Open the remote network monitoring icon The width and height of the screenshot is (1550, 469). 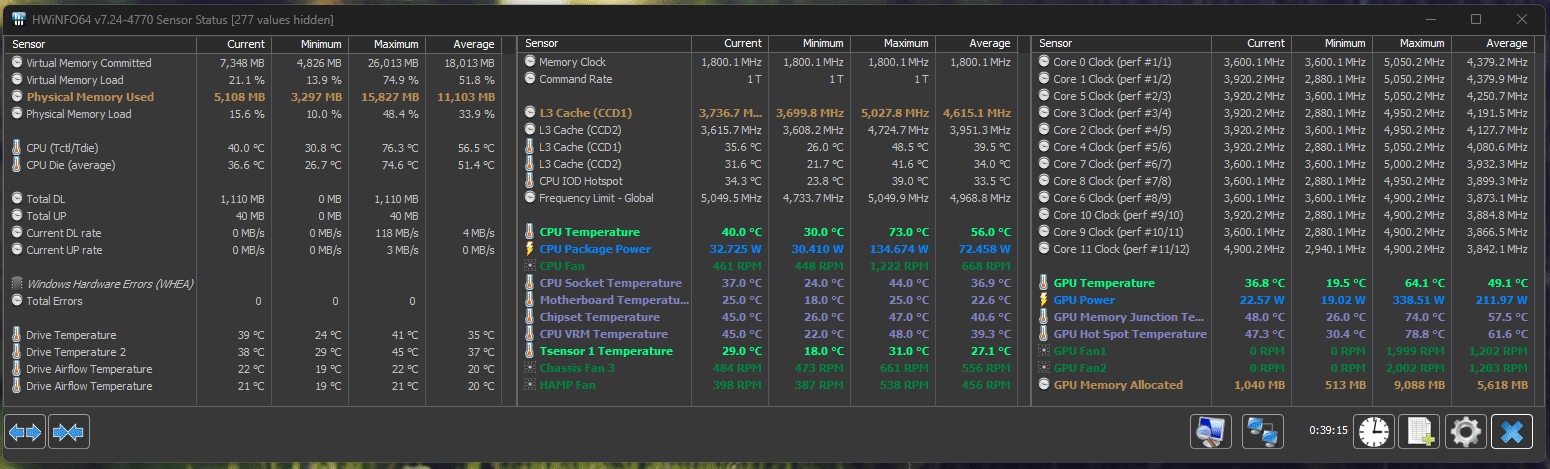(1263, 432)
